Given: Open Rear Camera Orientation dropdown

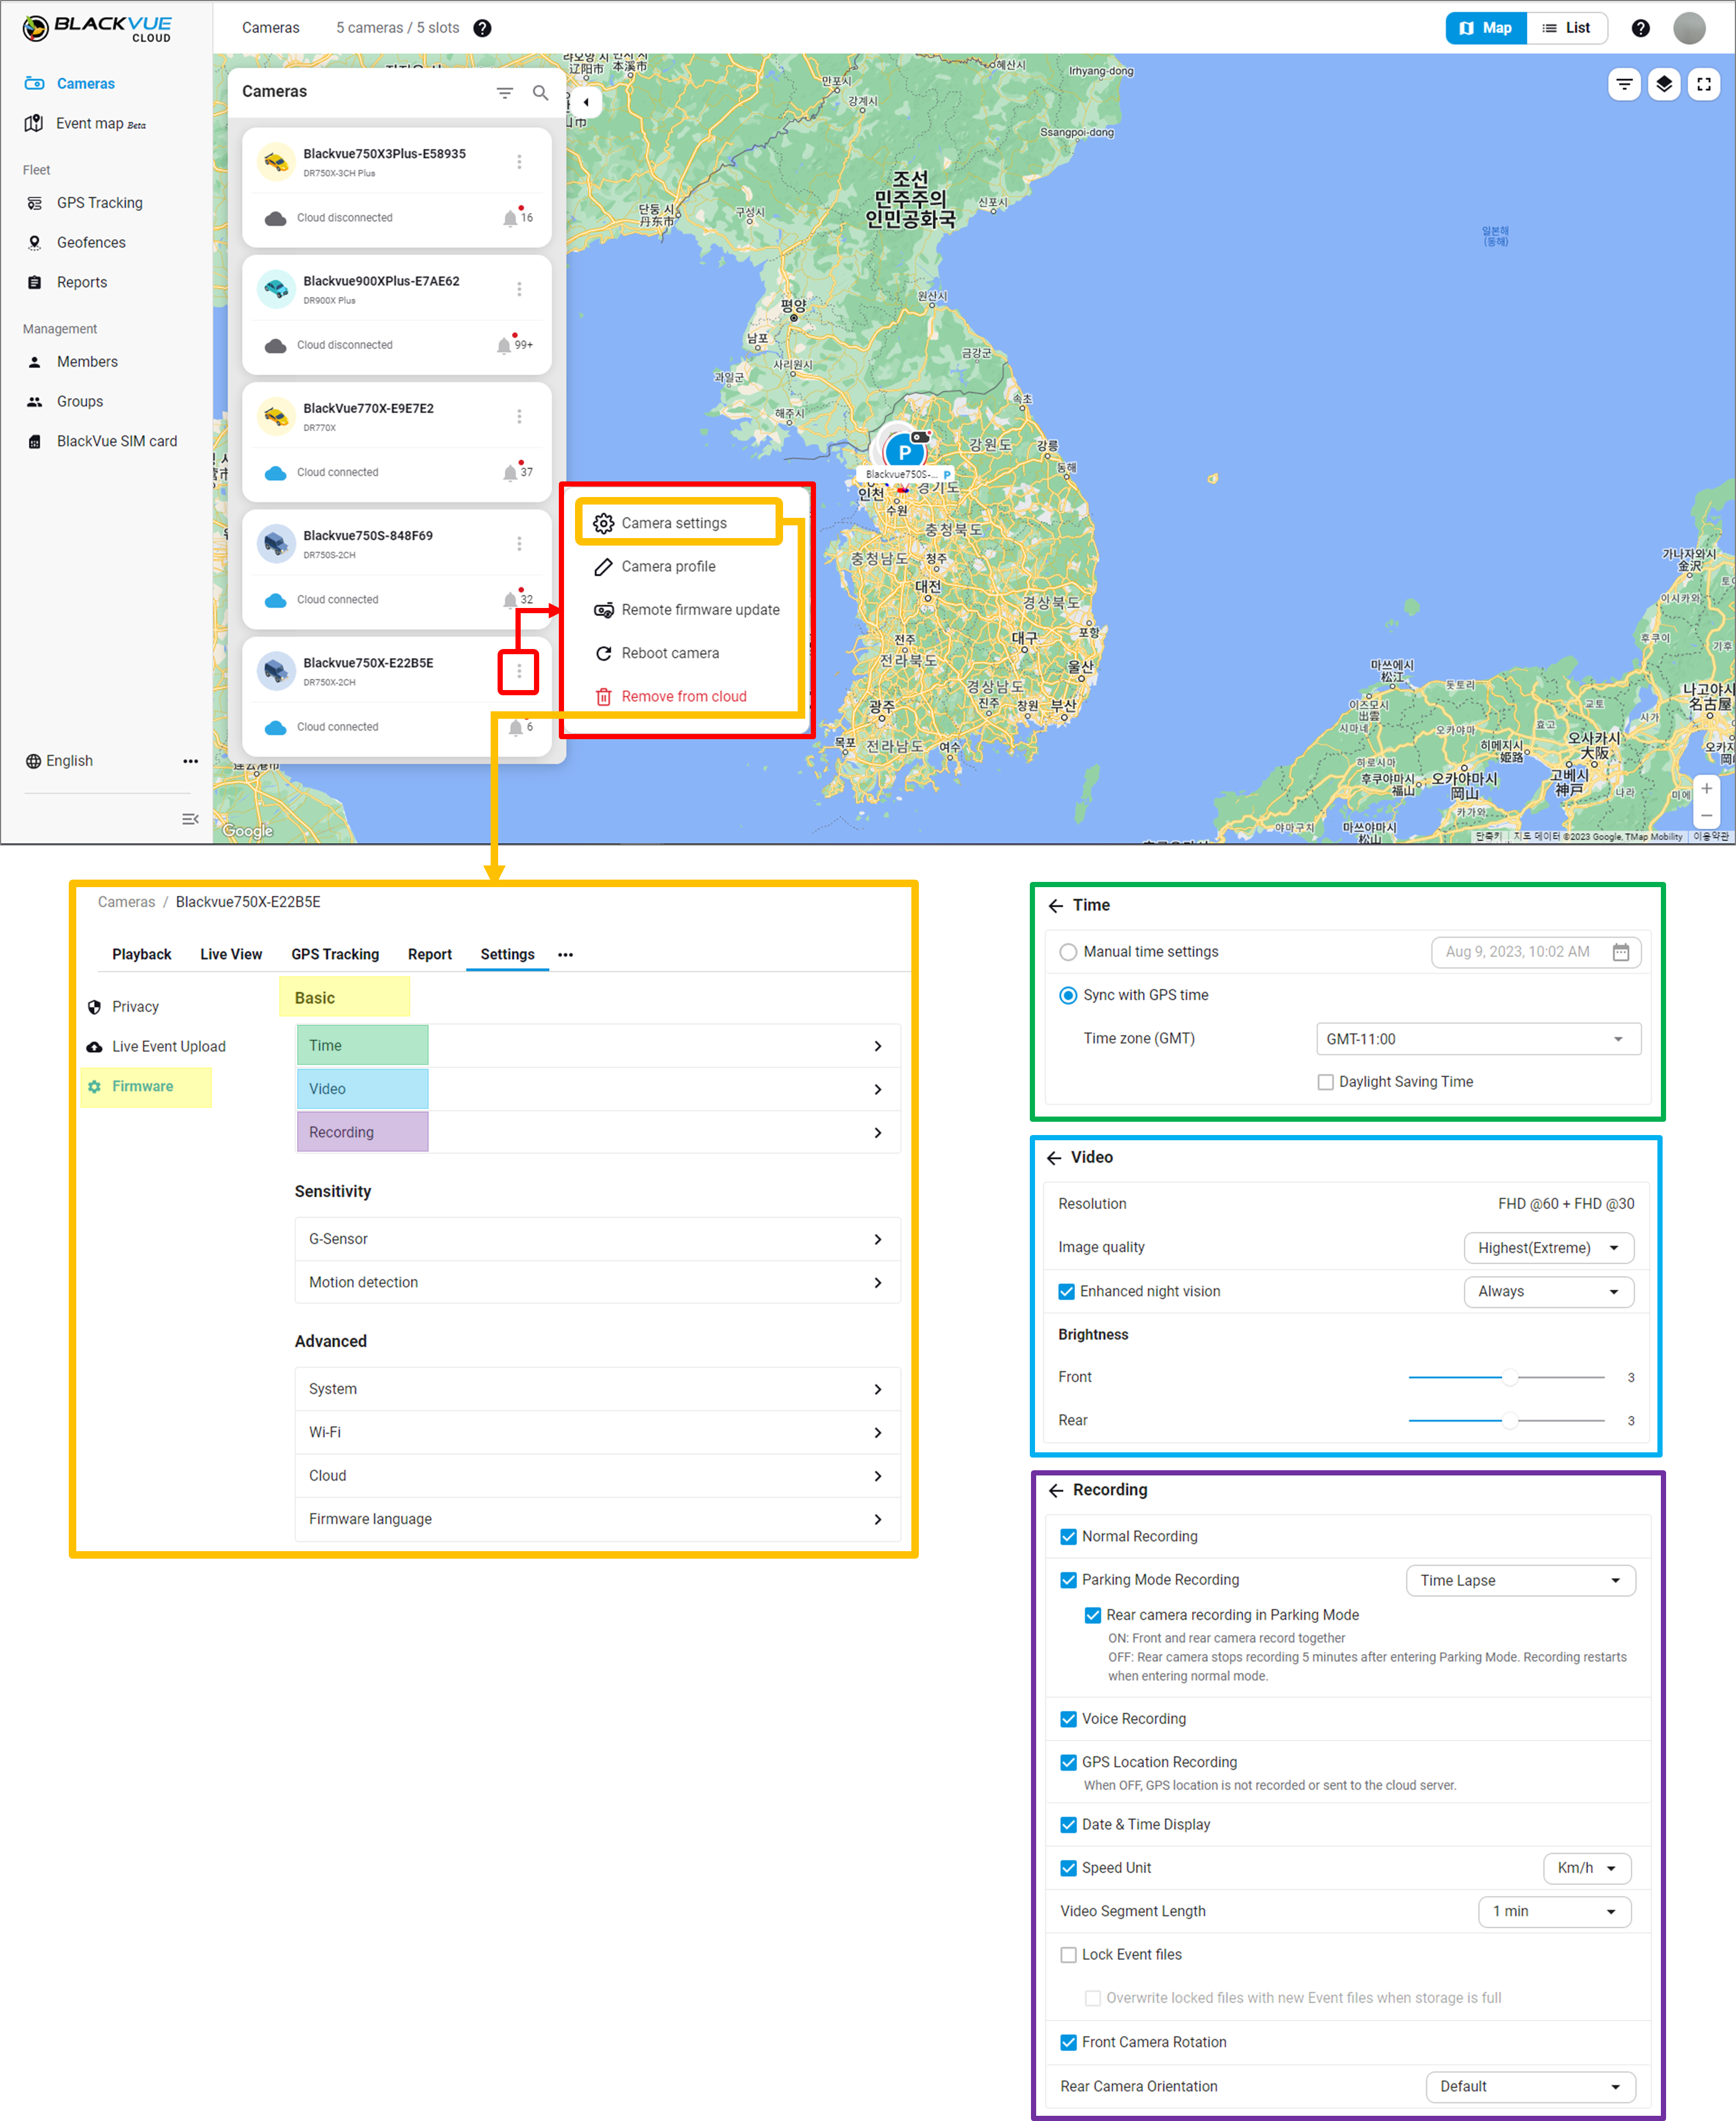Looking at the screenshot, I should click(x=1530, y=2086).
